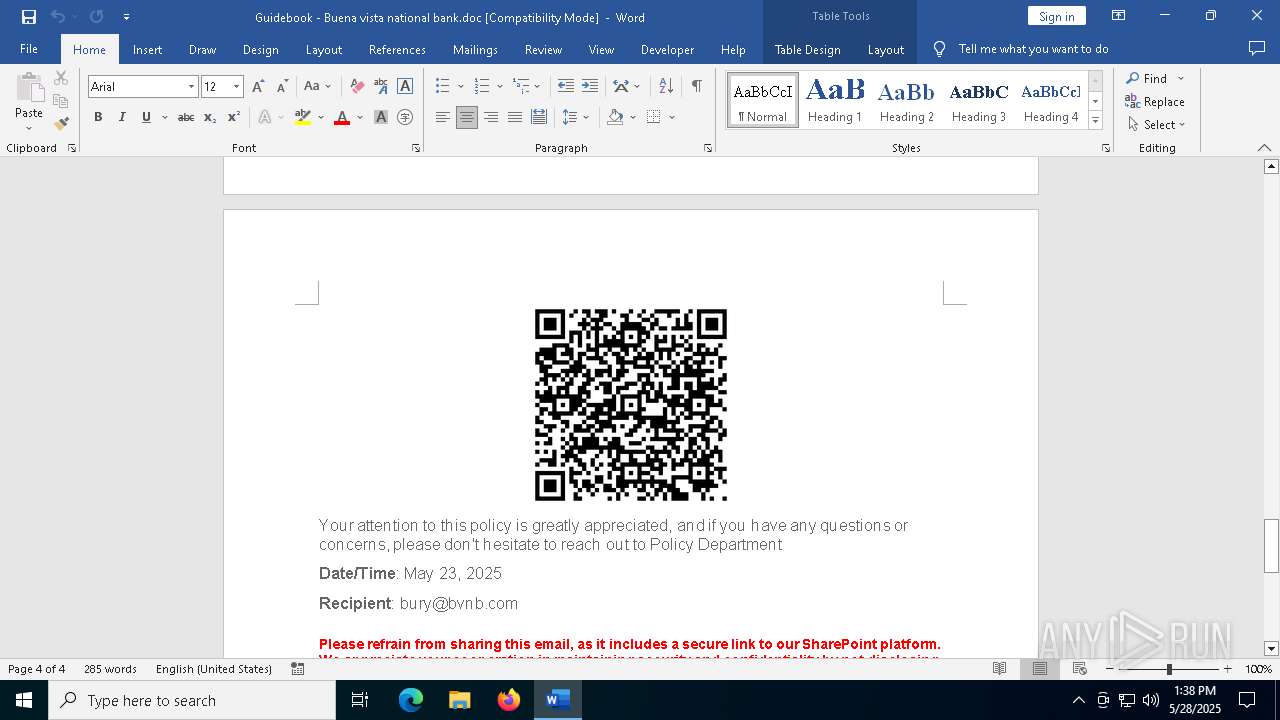Show paragraph marks with pilcrow icon

click(x=696, y=86)
